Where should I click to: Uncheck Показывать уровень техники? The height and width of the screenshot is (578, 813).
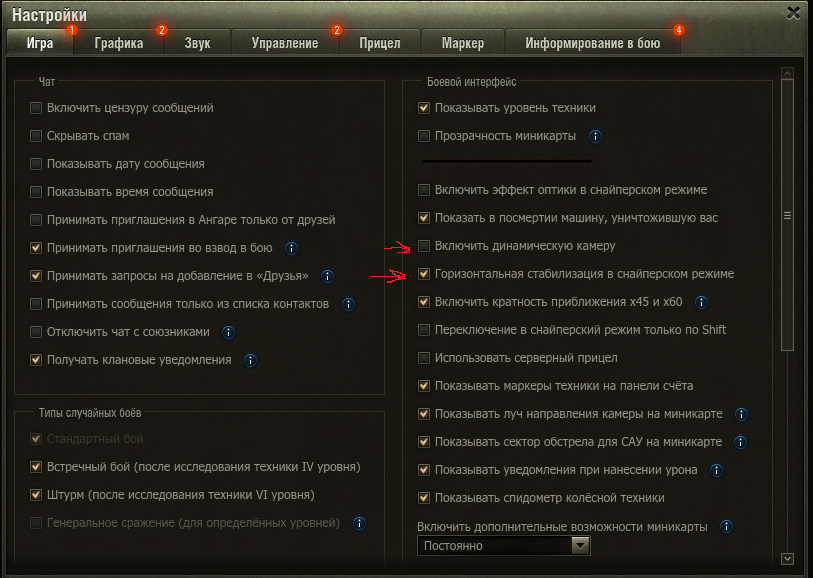click(424, 108)
